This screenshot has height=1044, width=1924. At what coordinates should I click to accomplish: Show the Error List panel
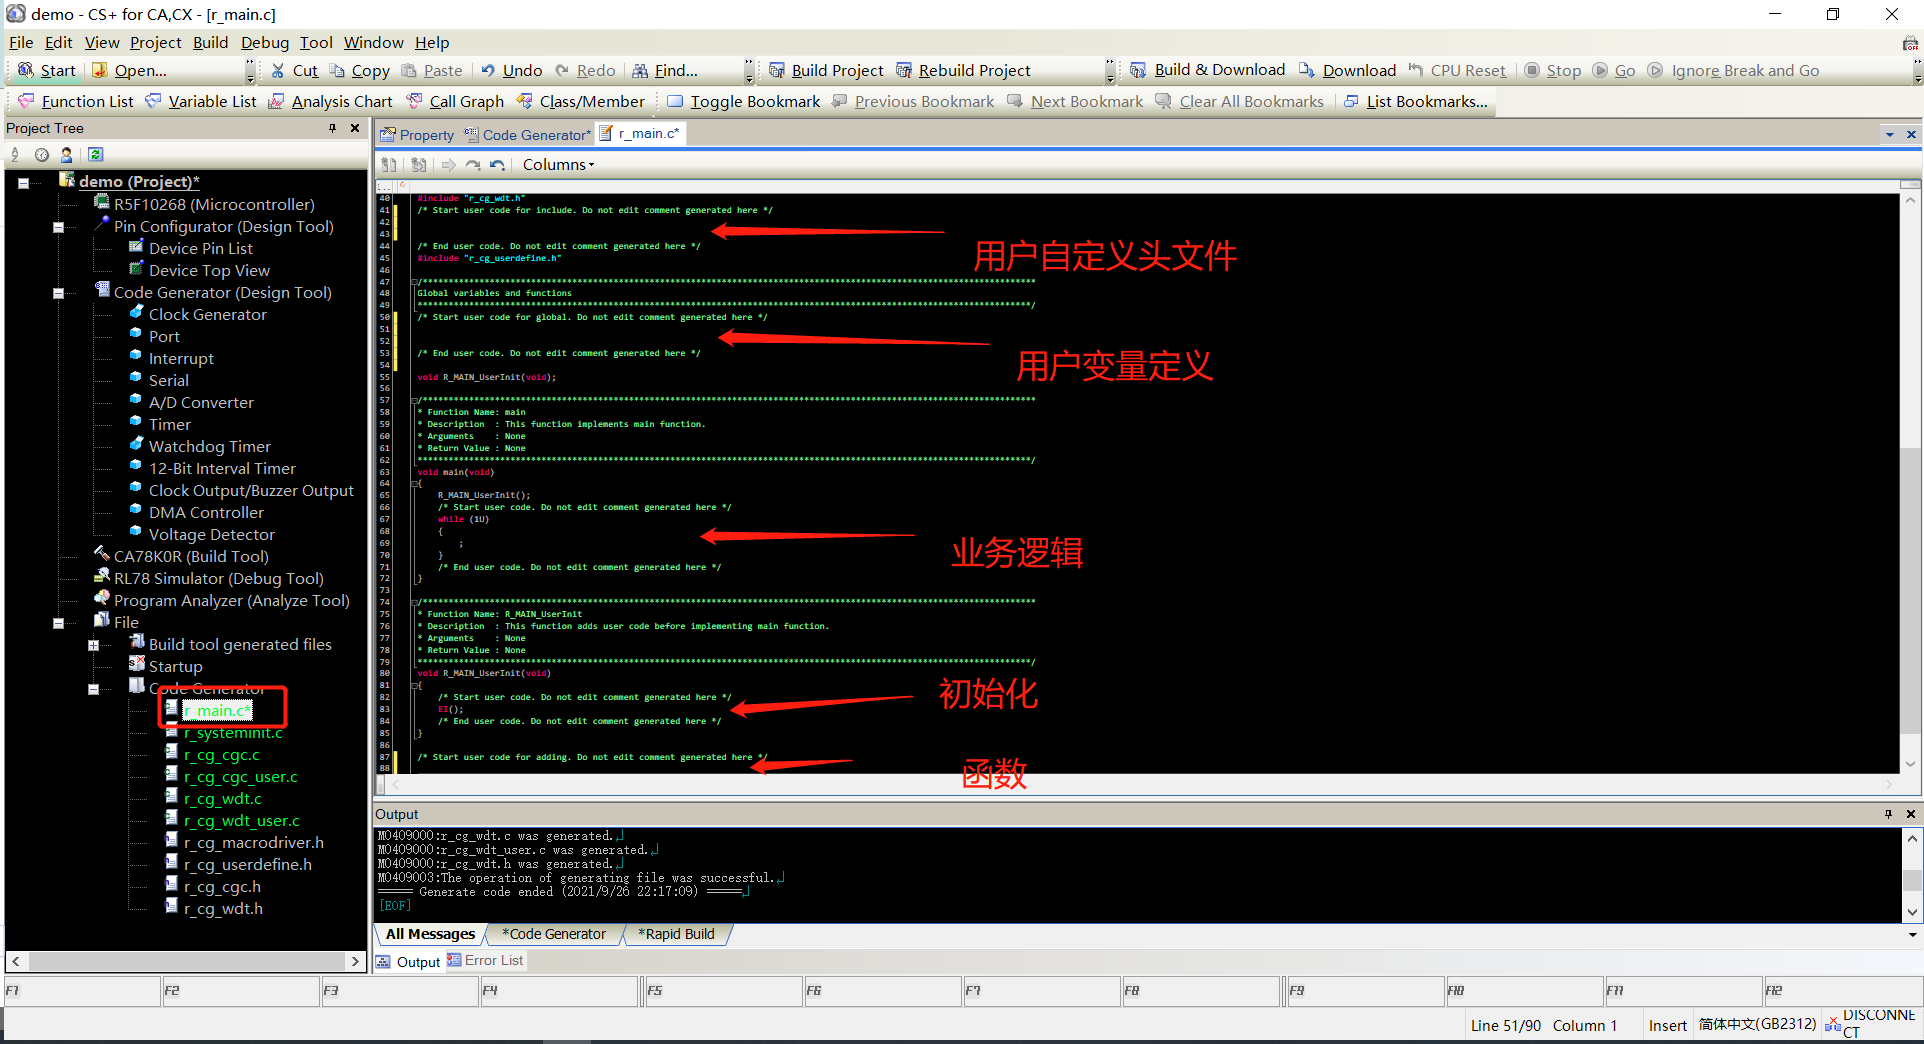point(485,960)
